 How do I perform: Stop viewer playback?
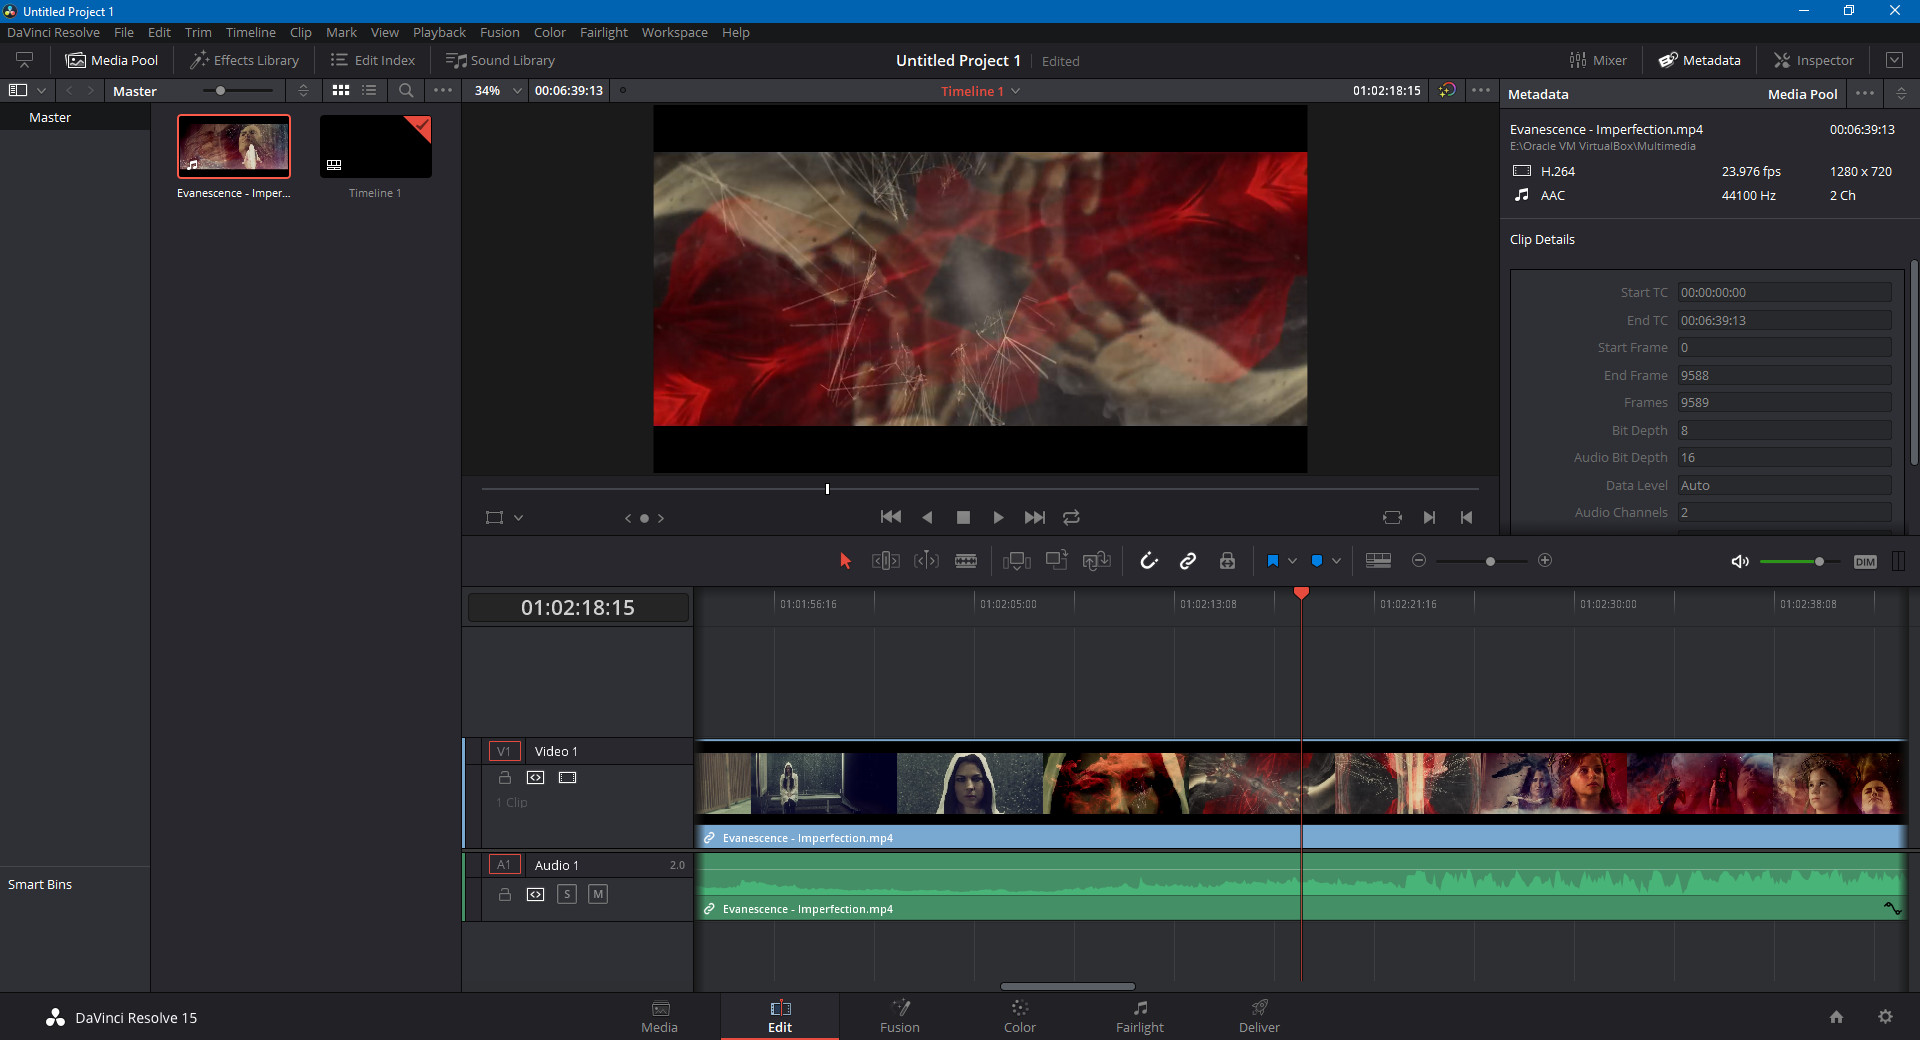[x=963, y=517]
